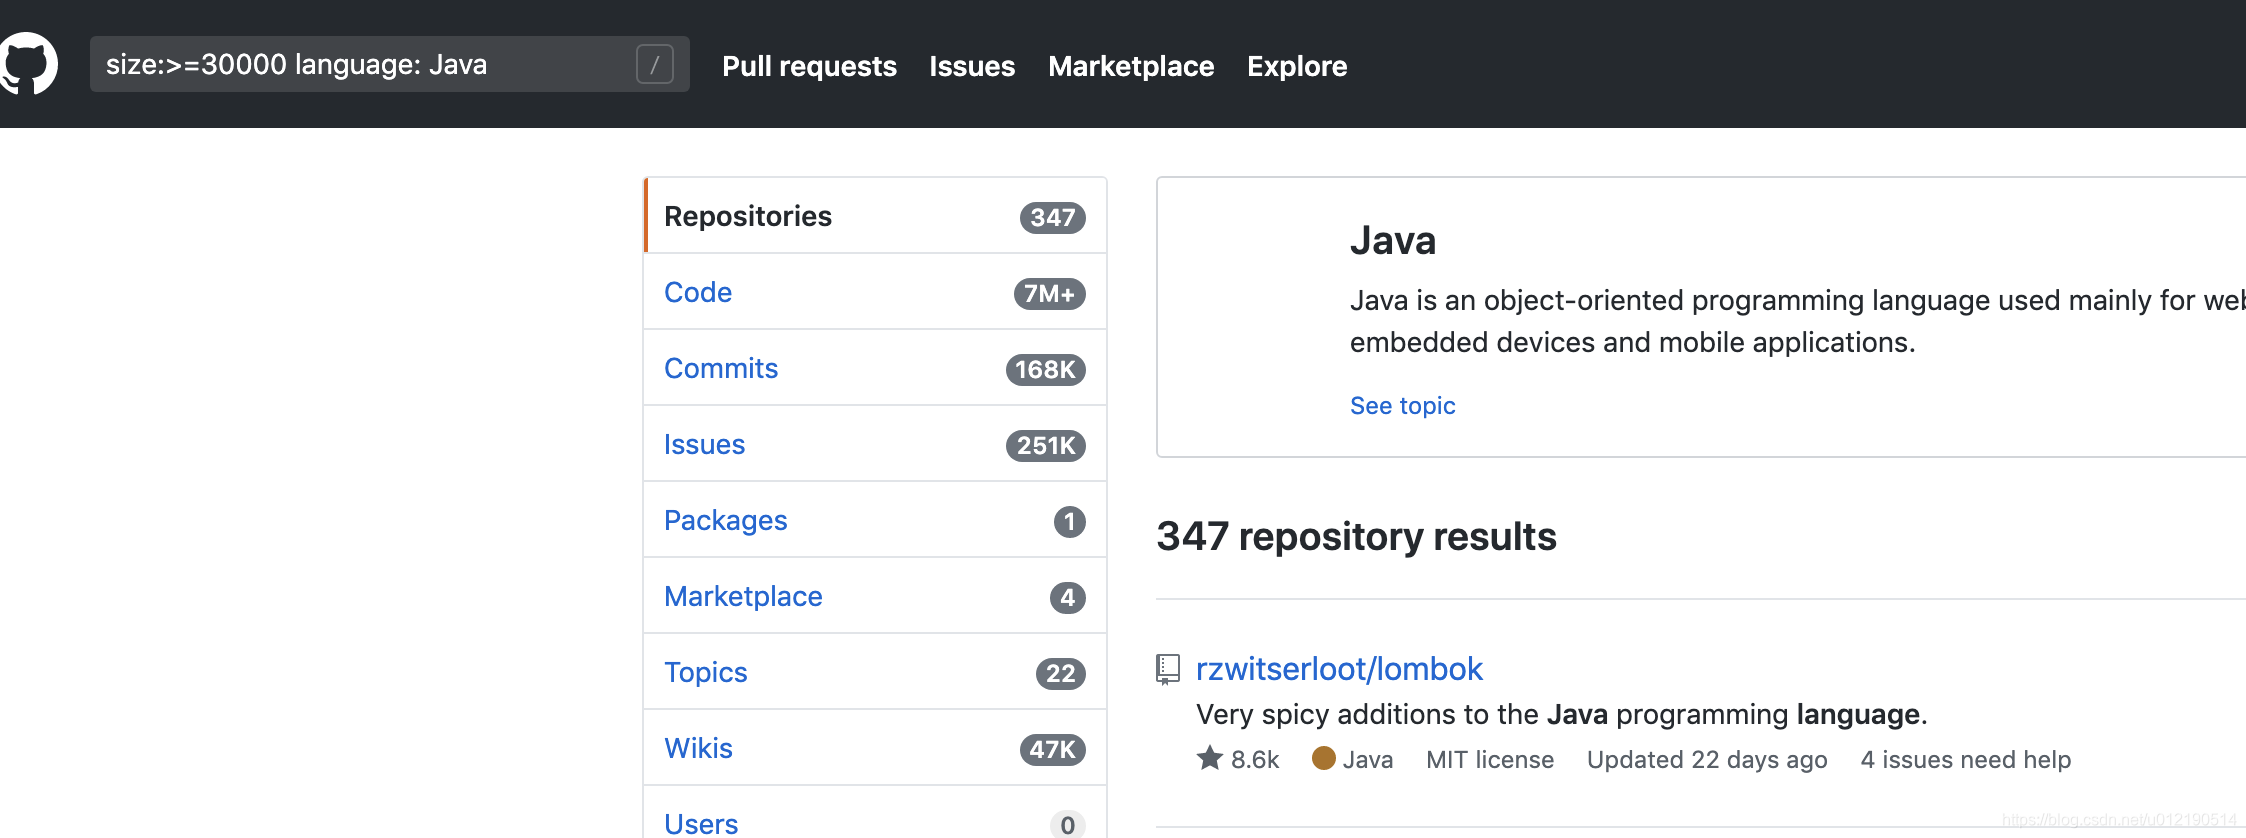Show Marketplace search results in sidebar
The width and height of the screenshot is (2246, 838).
pyautogui.click(x=875, y=596)
